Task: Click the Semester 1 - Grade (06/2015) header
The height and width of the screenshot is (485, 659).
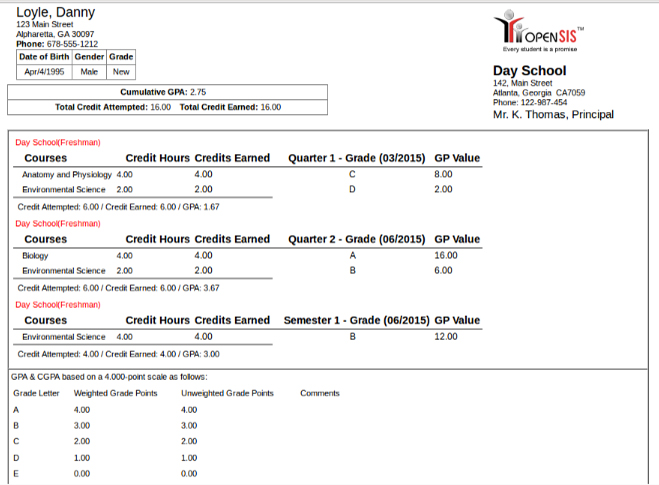Action: pos(356,320)
